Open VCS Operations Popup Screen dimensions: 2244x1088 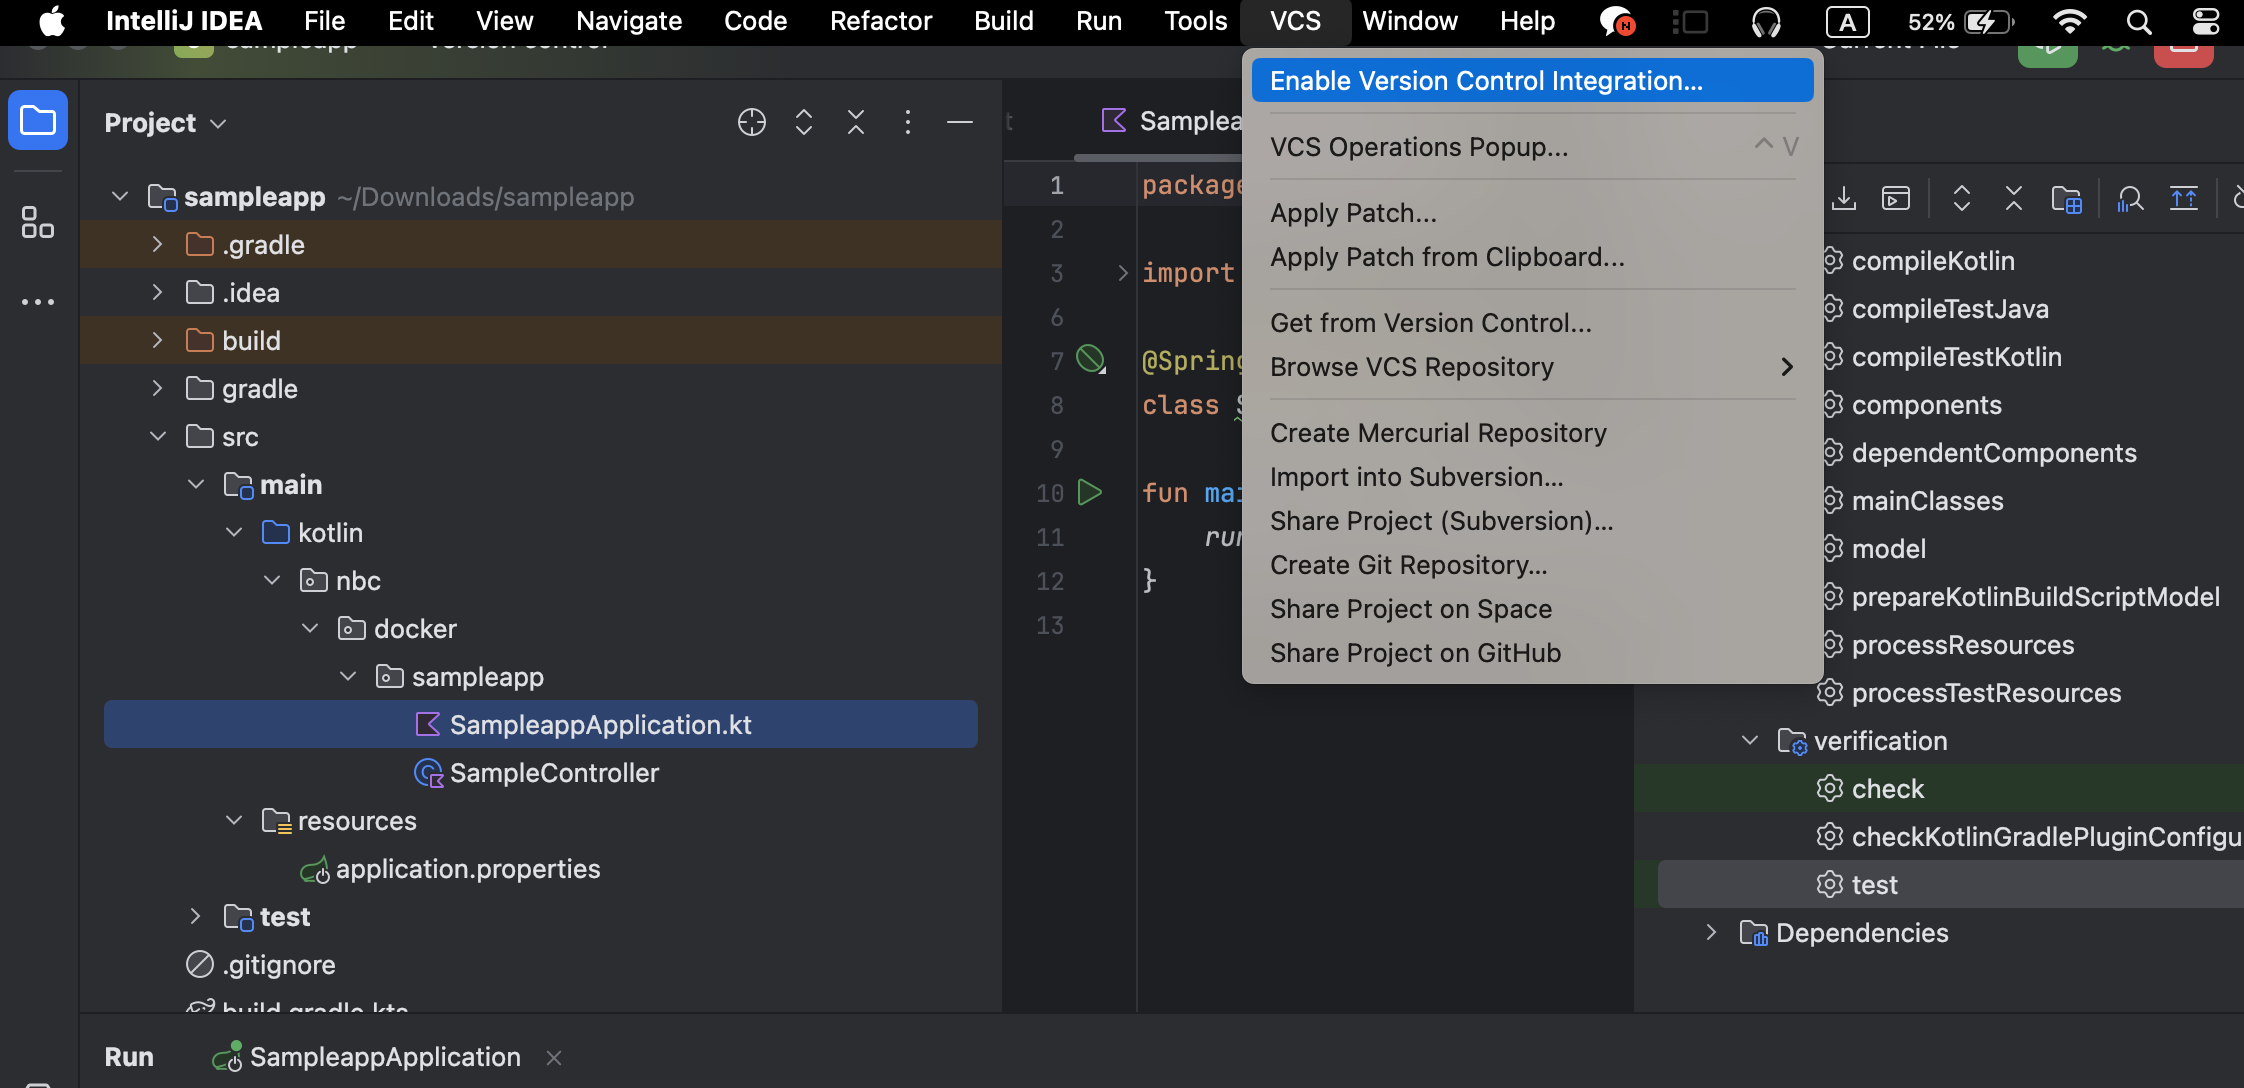pos(1532,146)
